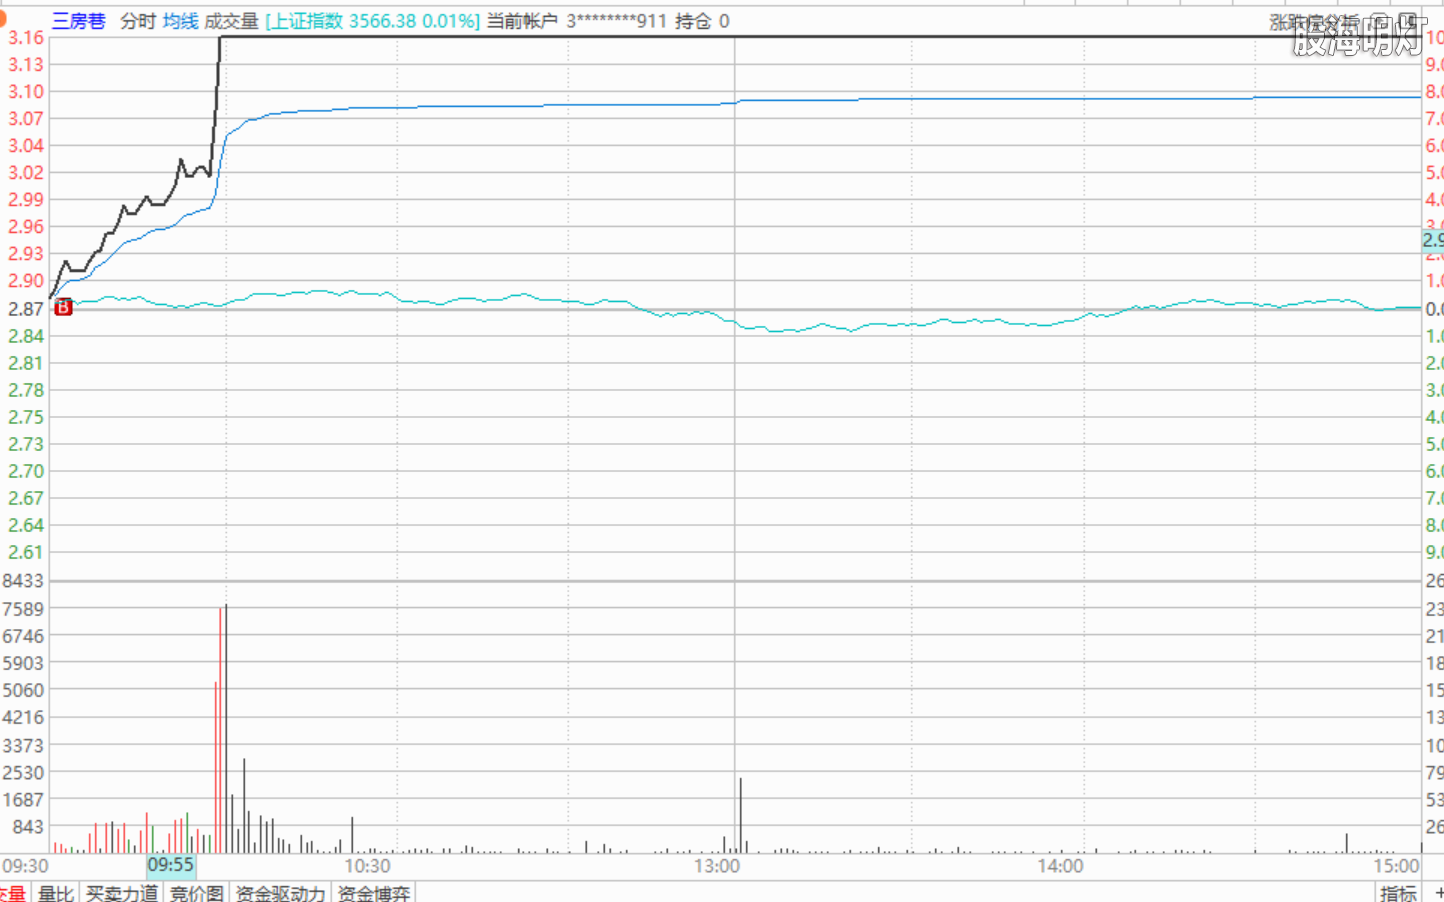The width and height of the screenshot is (1444, 902).
Task: Open the 买卖力道 tab
Action: tap(121, 892)
